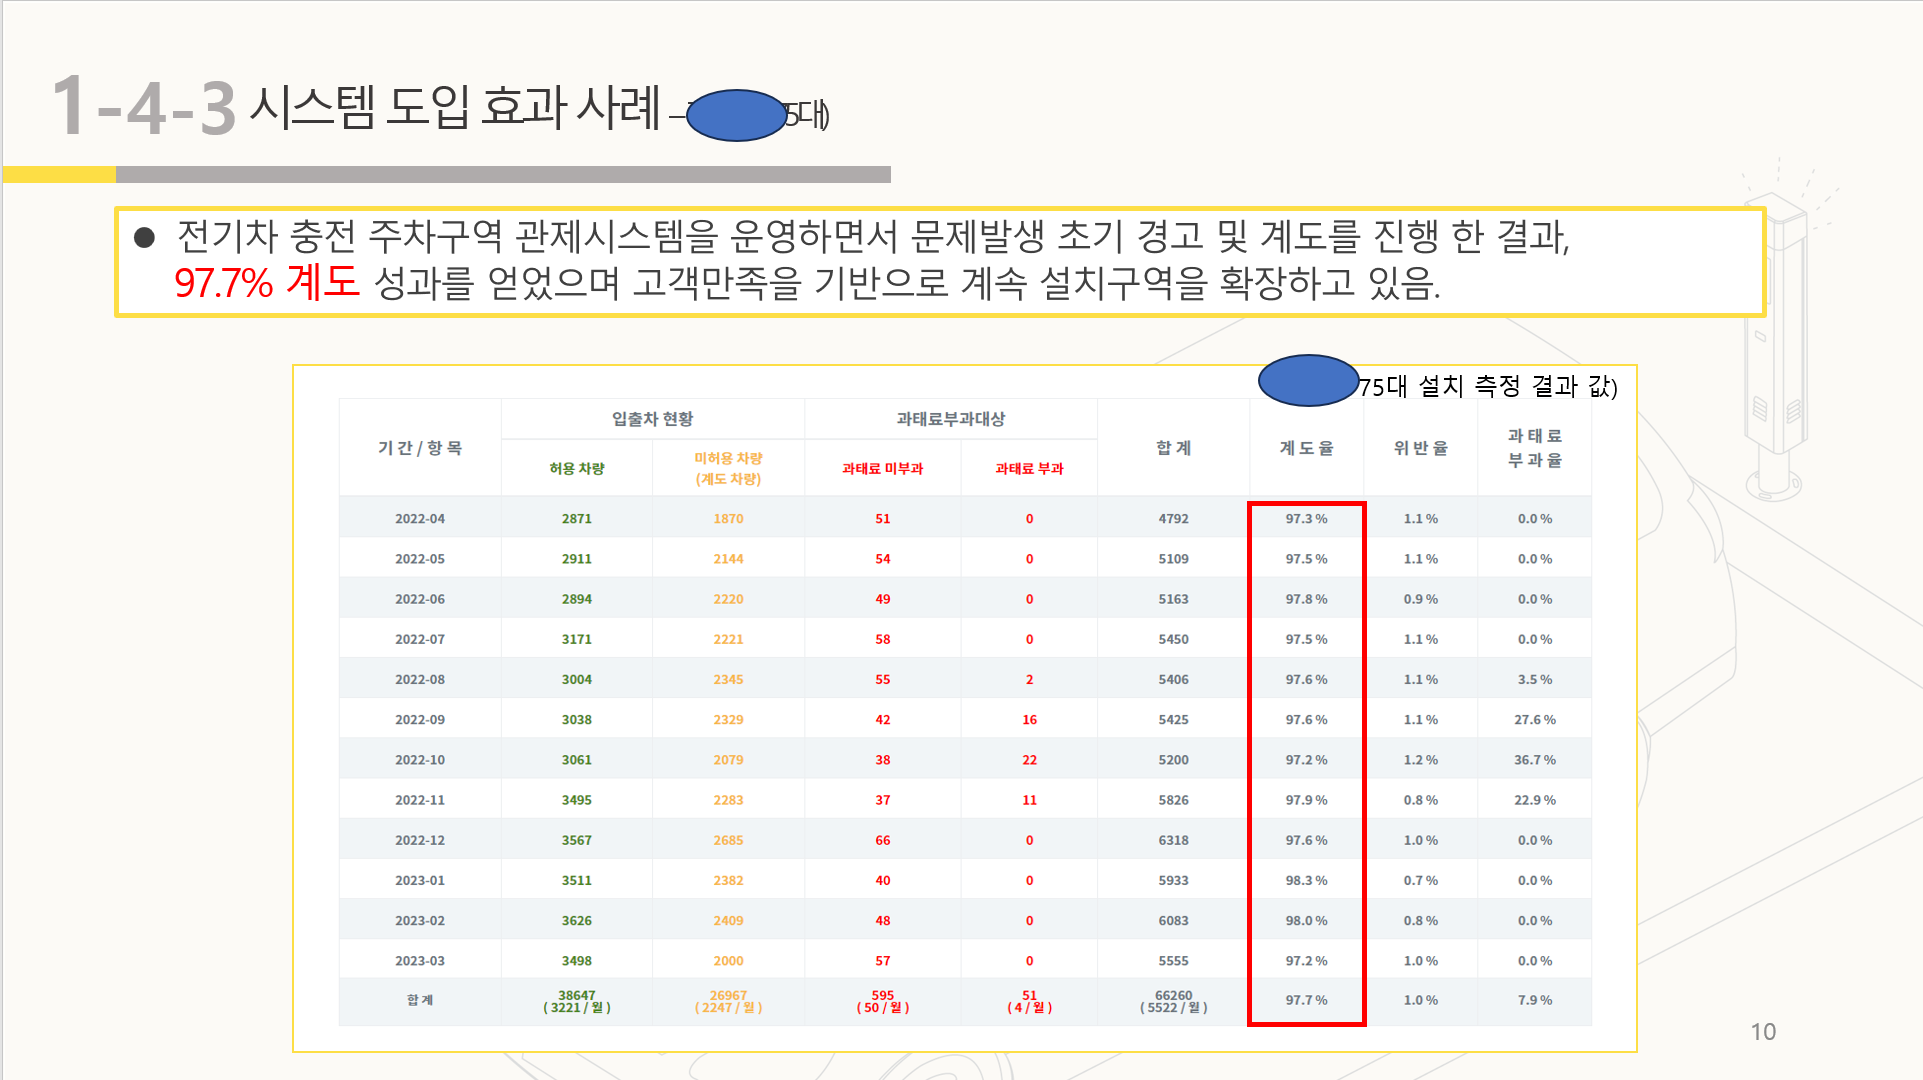The image size is (1923, 1080).
Task: Select the total unfined '595 (50 / 월)'
Action: tap(882, 1001)
